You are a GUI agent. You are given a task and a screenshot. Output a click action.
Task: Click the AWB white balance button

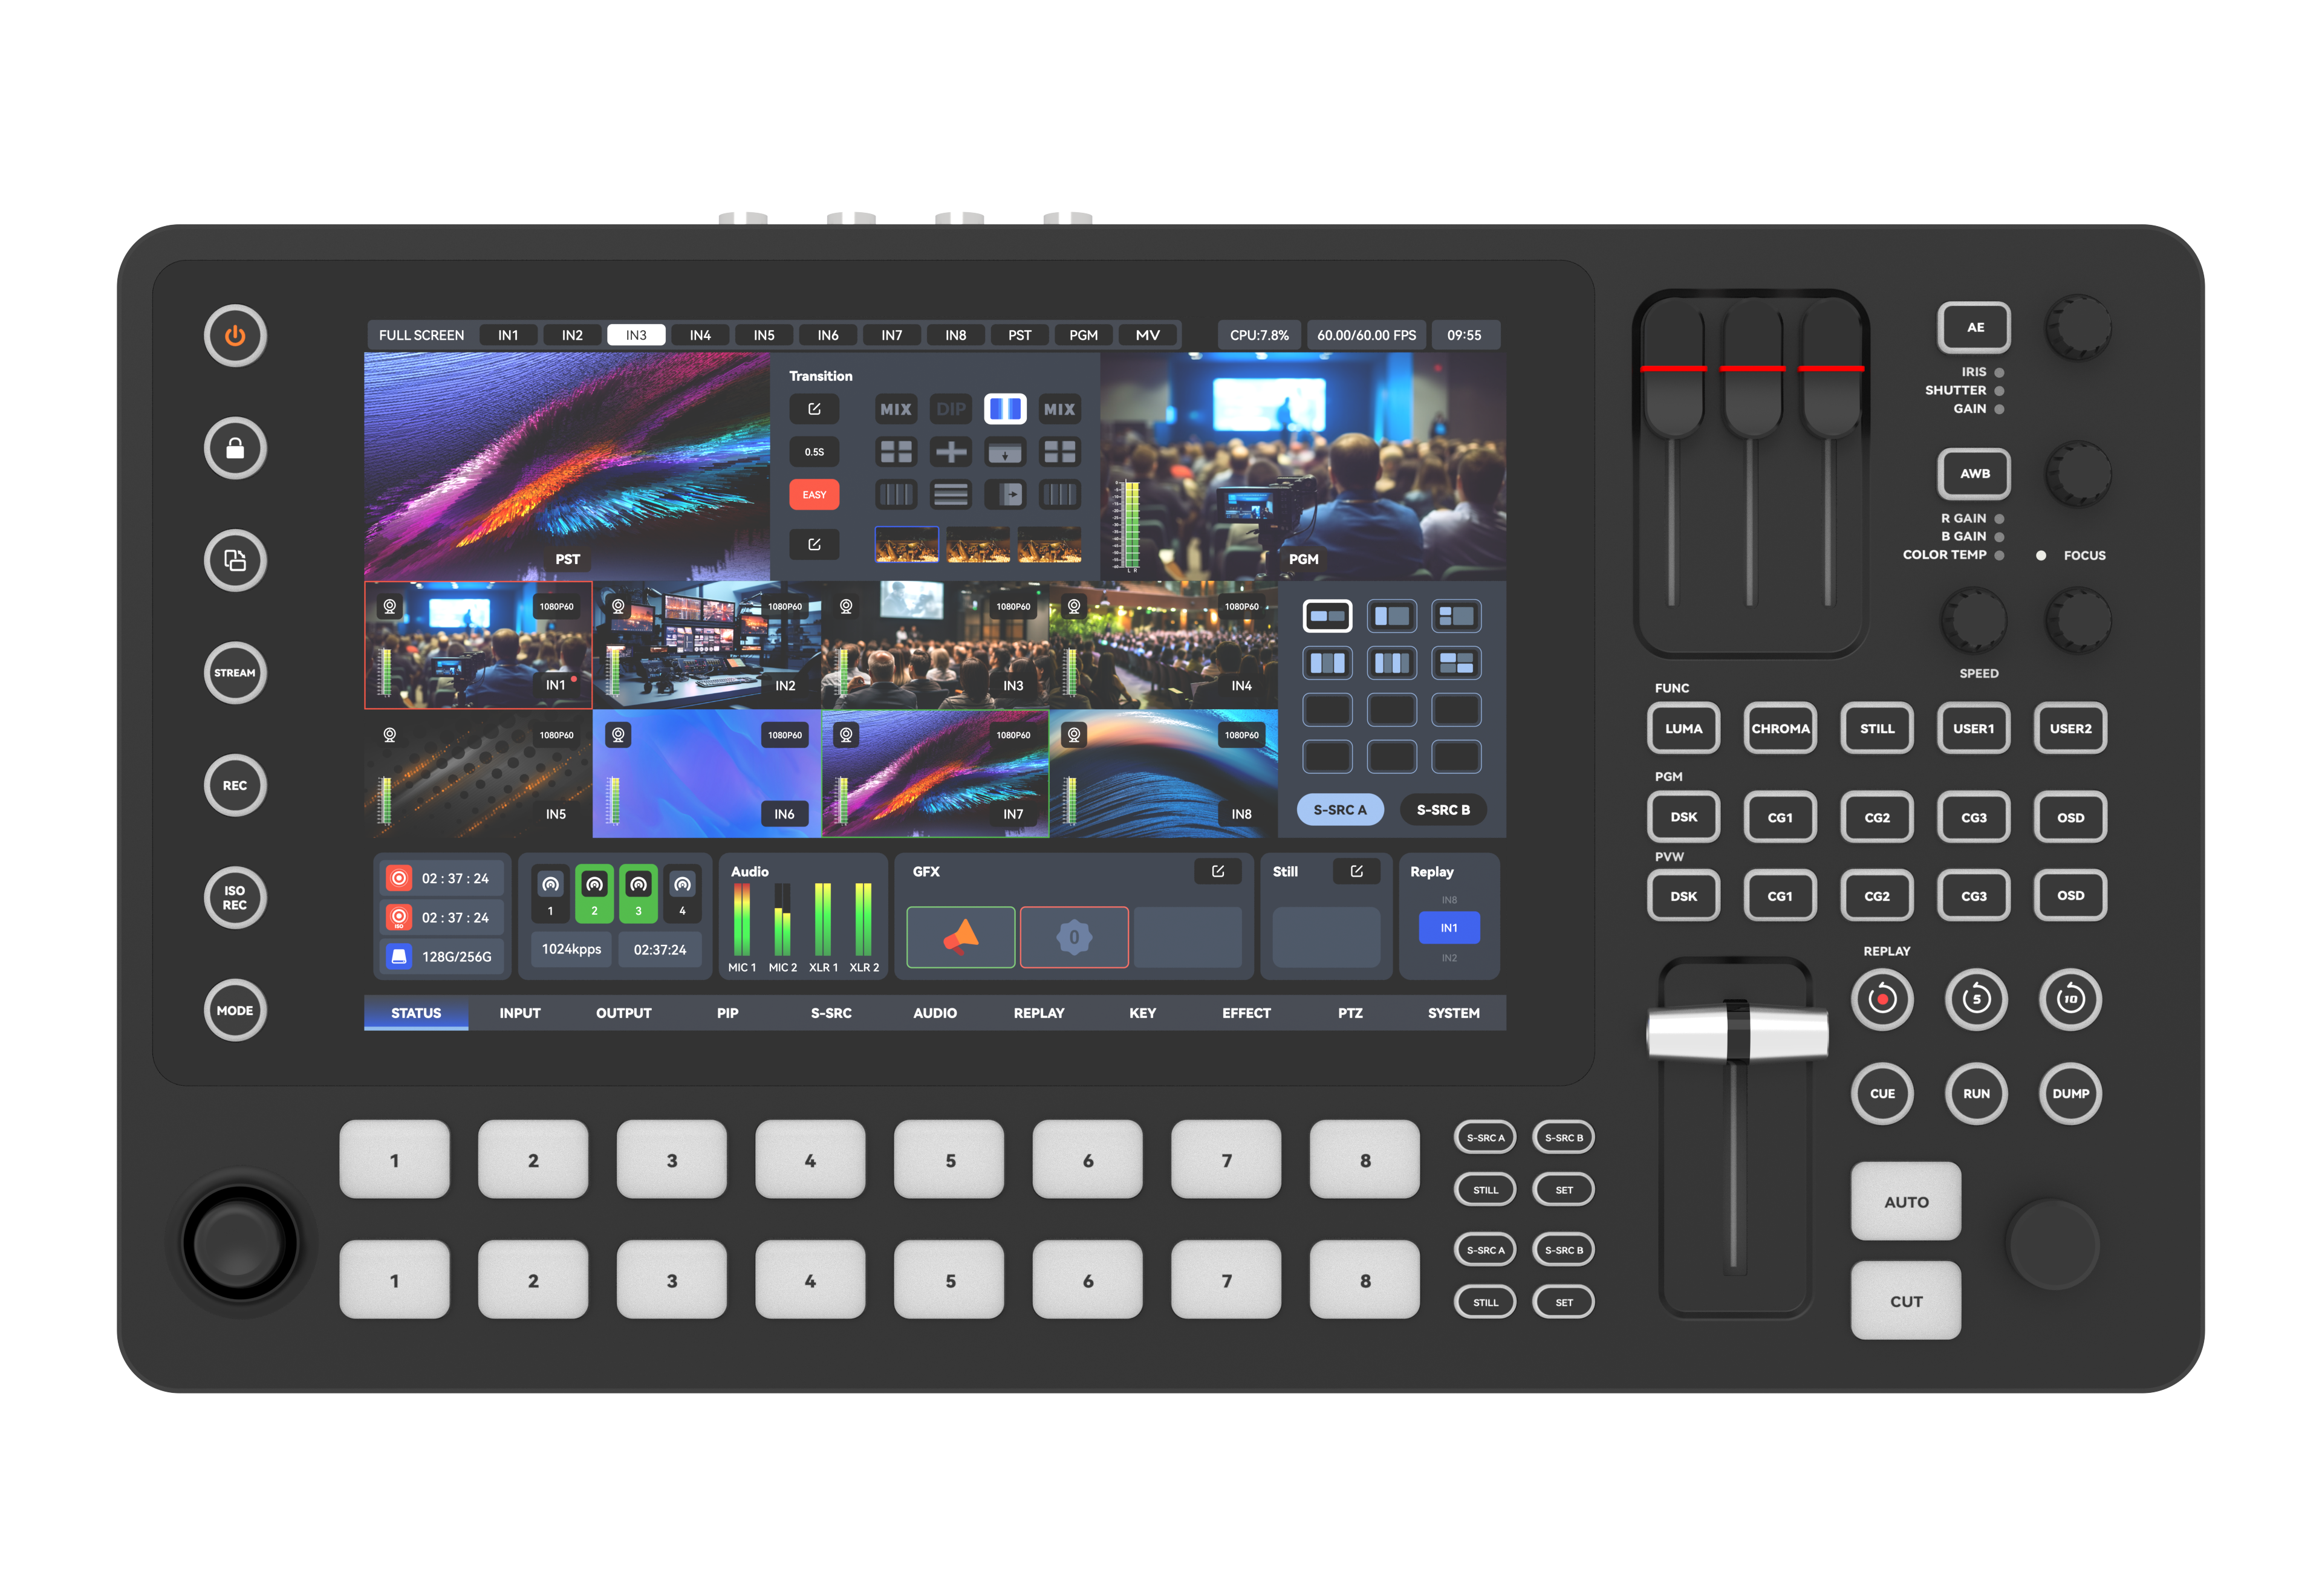coord(1975,473)
